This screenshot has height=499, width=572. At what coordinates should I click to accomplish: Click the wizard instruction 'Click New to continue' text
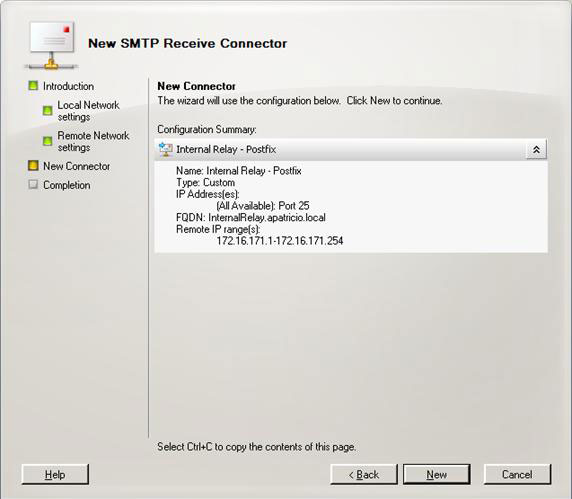point(394,101)
